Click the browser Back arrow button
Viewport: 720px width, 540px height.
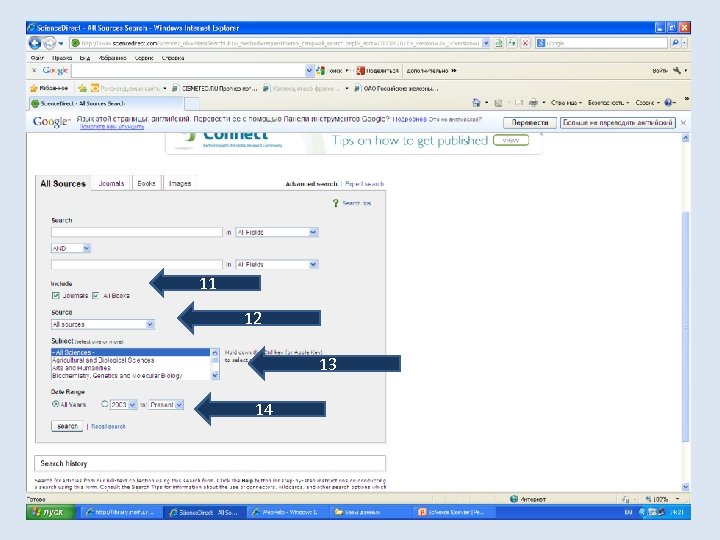35,43
